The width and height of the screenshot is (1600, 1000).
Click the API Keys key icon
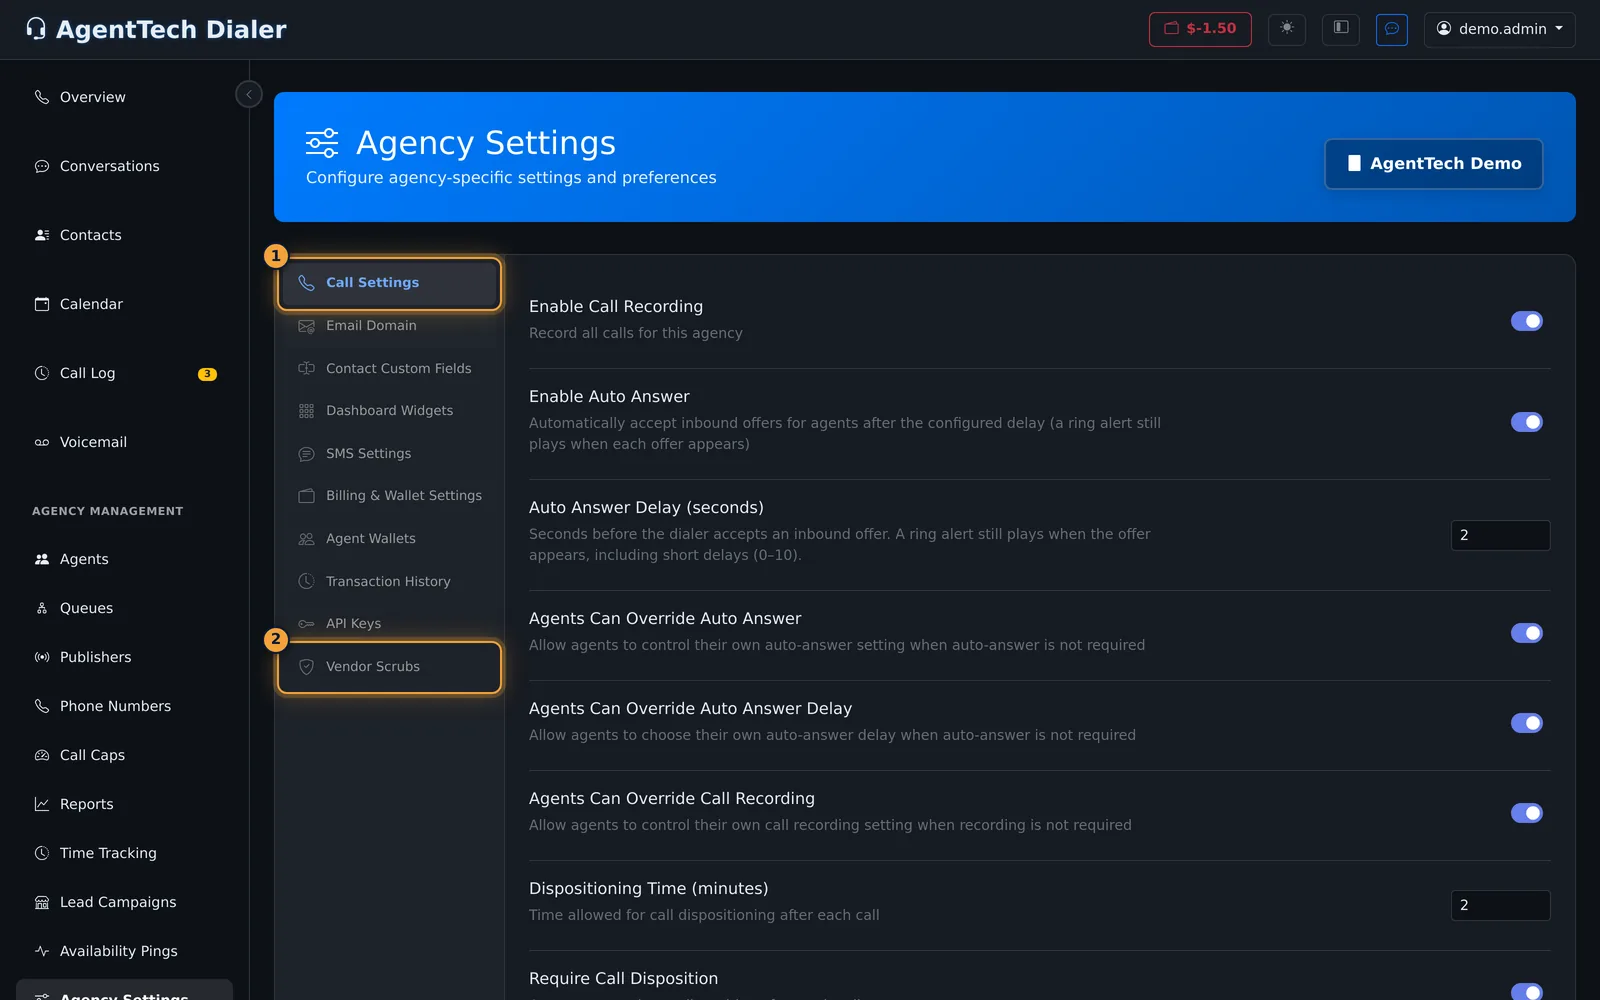(306, 624)
